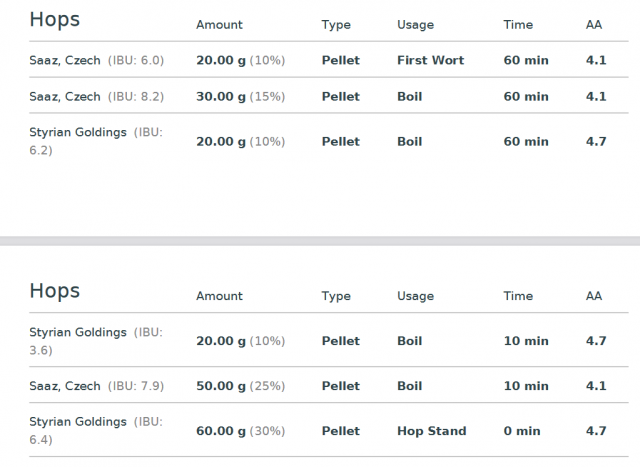Click the 4.1 AA value in 50.00 g row
This screenshot has width=640, height=467.
pos(596,386)
